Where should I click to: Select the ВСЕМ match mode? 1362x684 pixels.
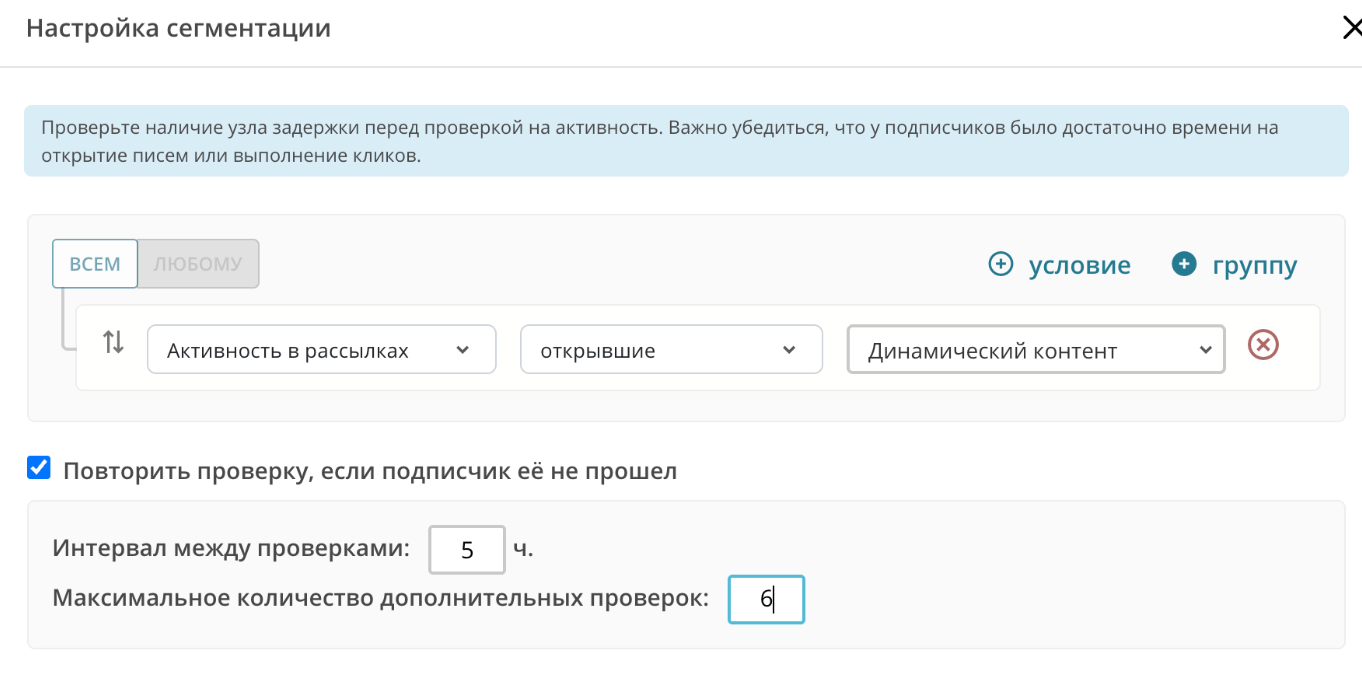click(95, 264)
